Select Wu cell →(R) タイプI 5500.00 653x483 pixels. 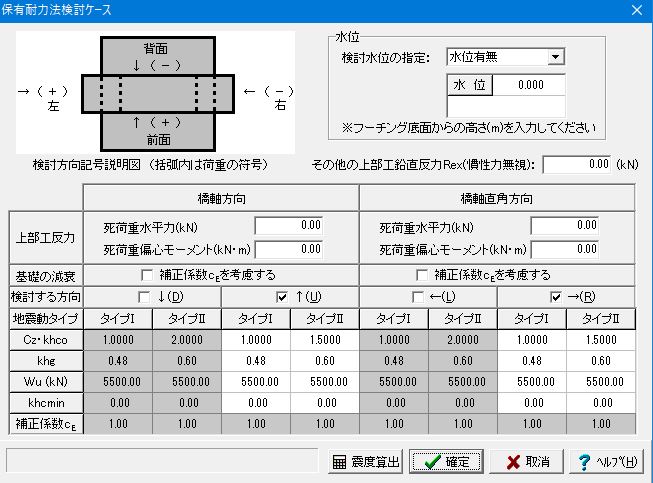(532, 382)
